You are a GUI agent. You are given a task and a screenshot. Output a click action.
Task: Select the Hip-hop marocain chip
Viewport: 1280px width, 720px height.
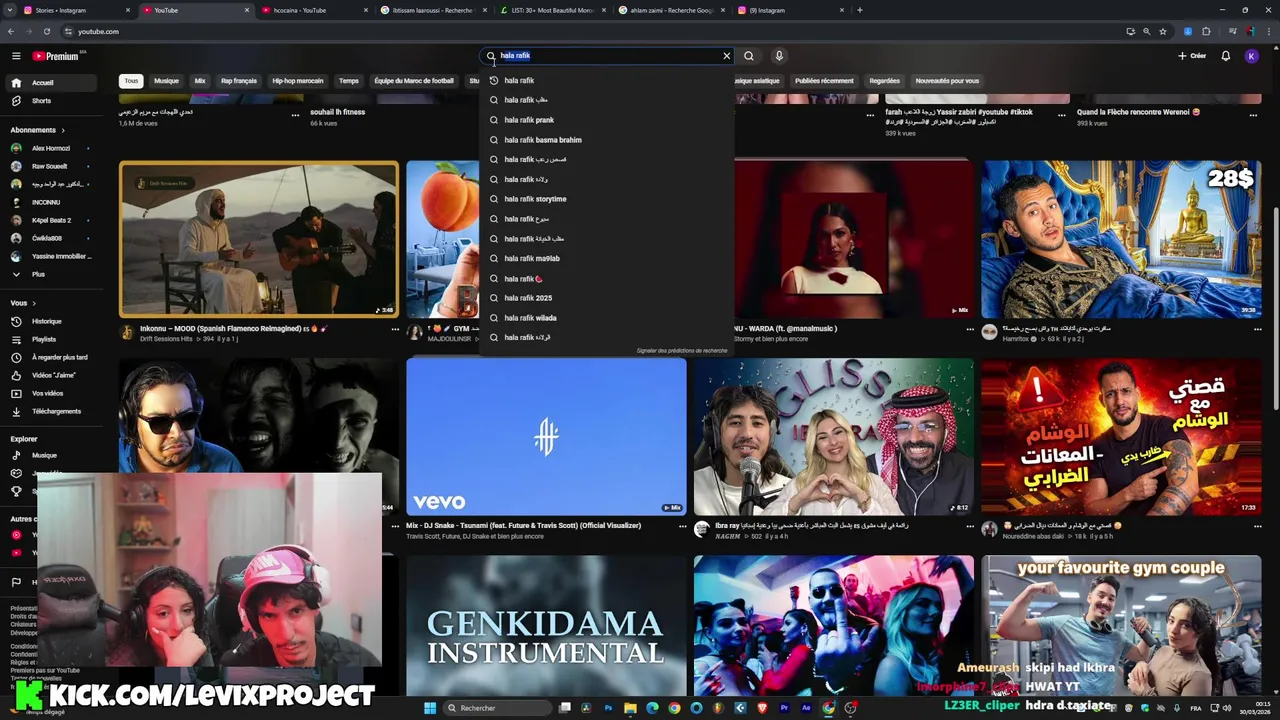298,81
